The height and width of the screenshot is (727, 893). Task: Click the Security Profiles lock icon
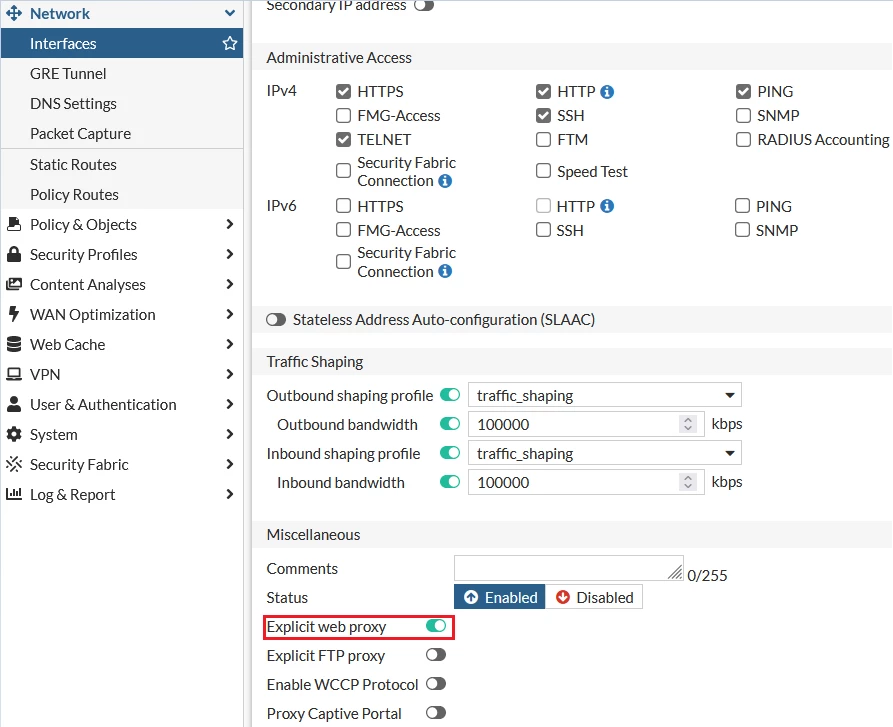[14, 254]
